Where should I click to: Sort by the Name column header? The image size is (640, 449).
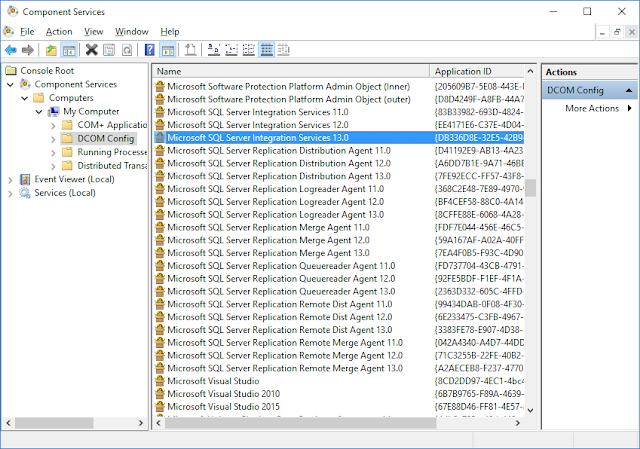click(x=291, y=71)
